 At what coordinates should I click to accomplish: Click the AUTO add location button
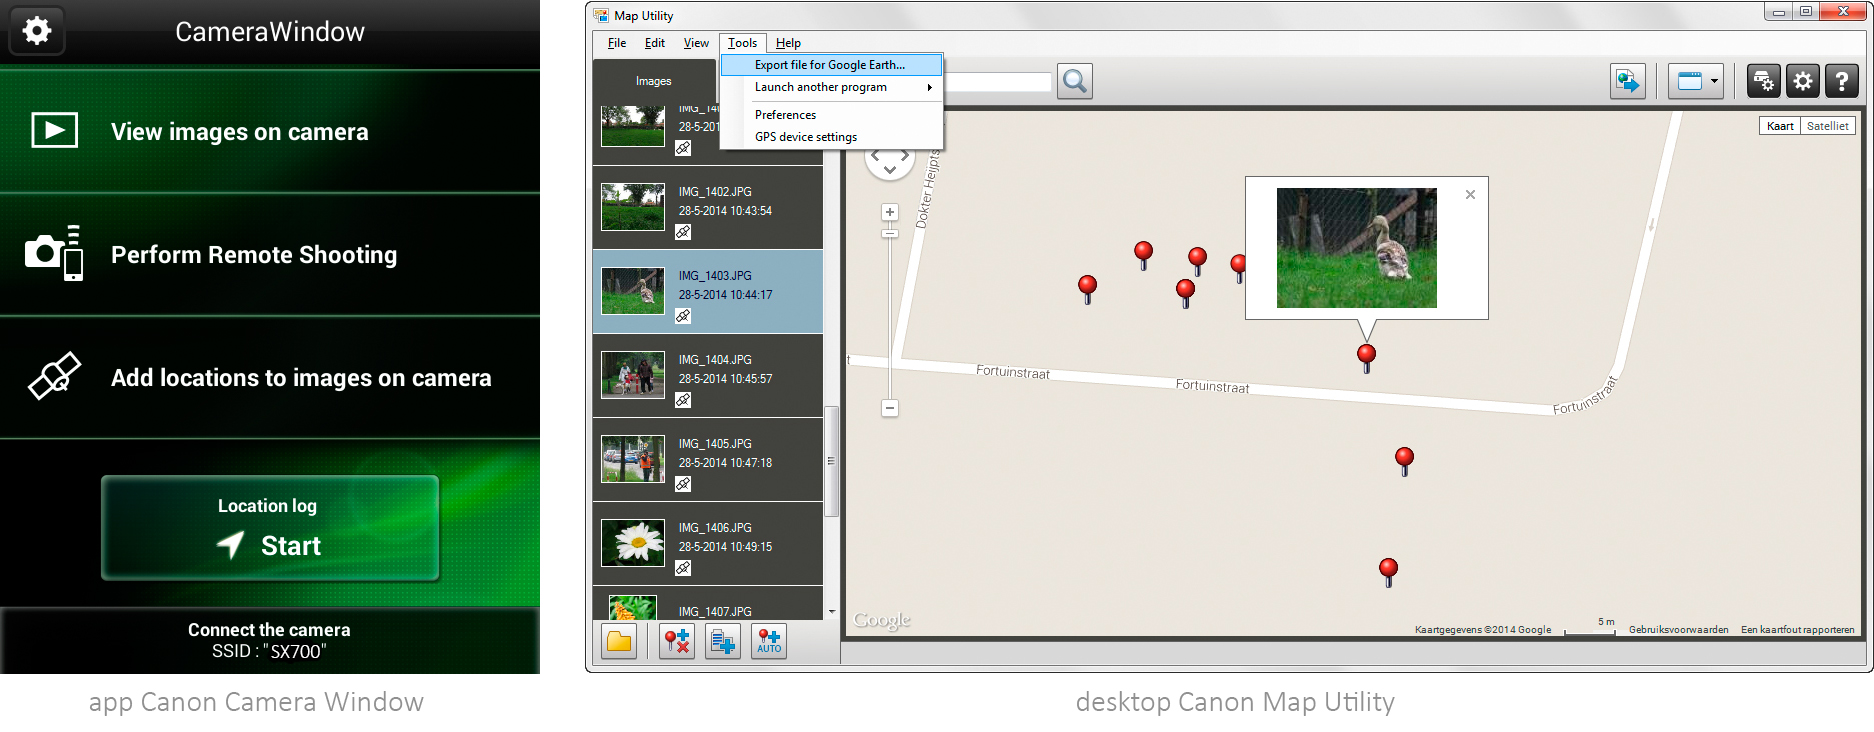point(768,641)
